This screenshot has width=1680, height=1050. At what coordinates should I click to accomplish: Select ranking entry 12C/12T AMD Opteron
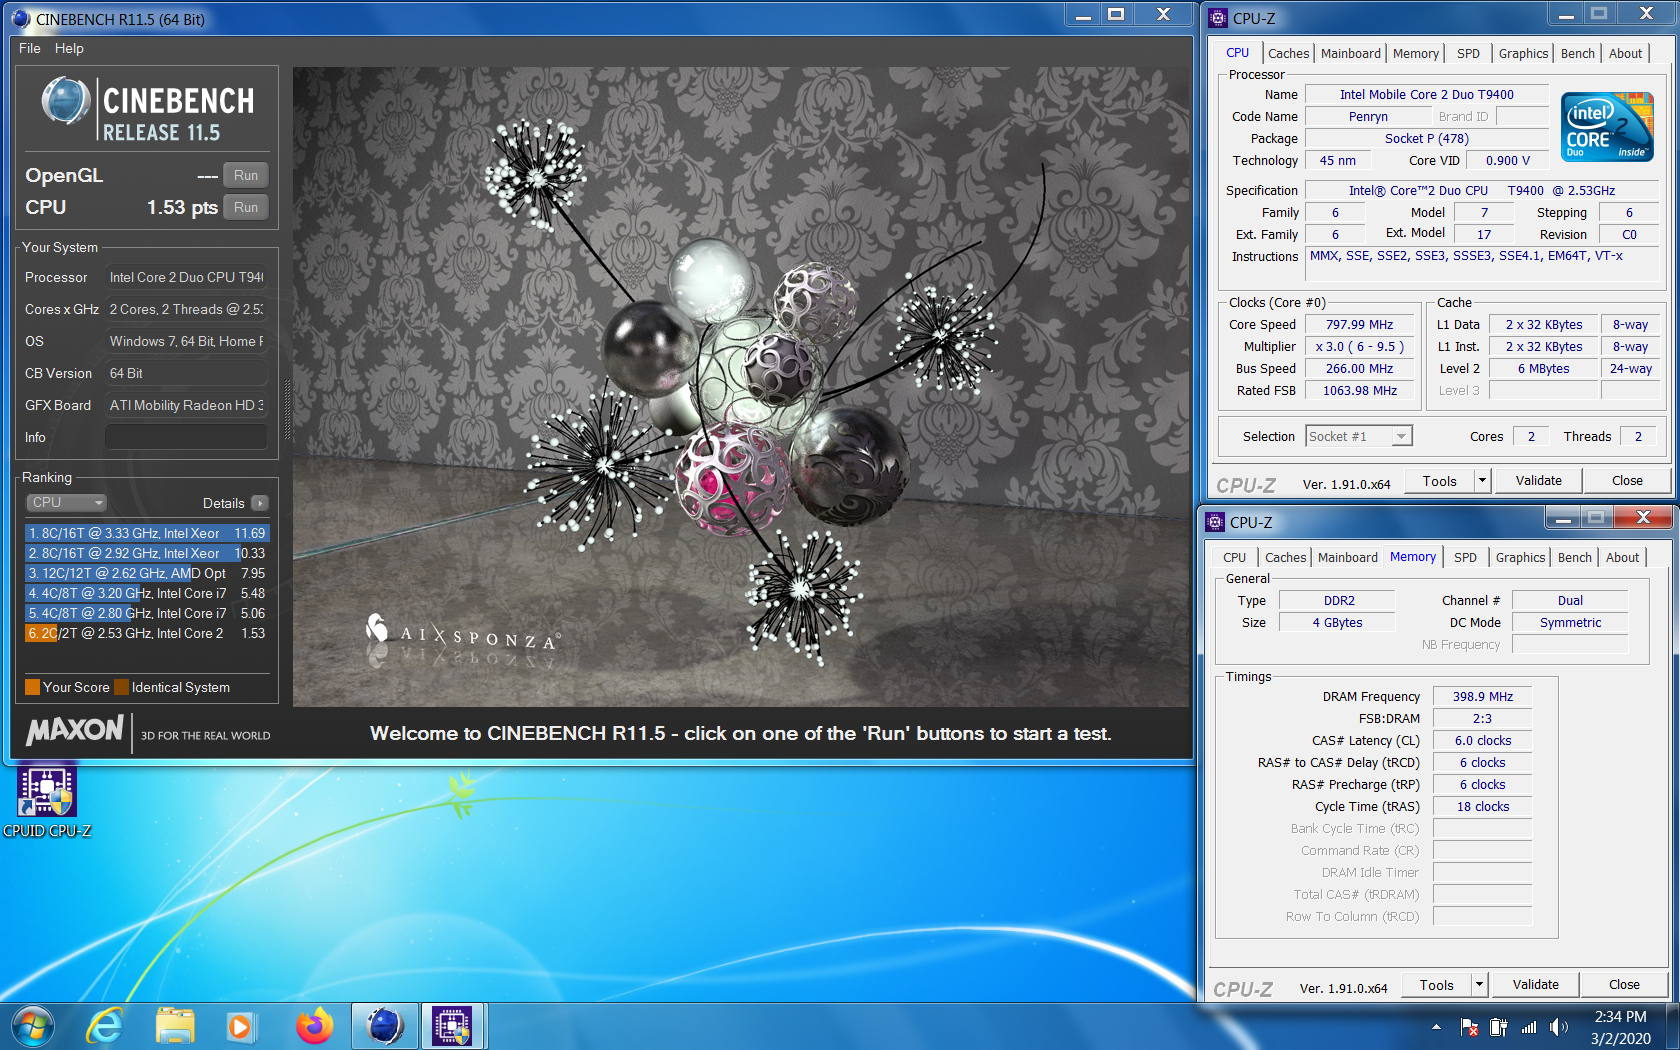click(147, 573)
